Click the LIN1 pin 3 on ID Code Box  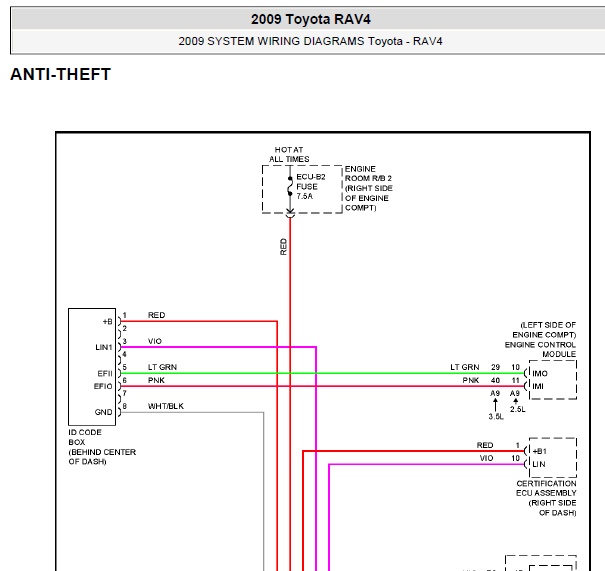coord(119,347)
